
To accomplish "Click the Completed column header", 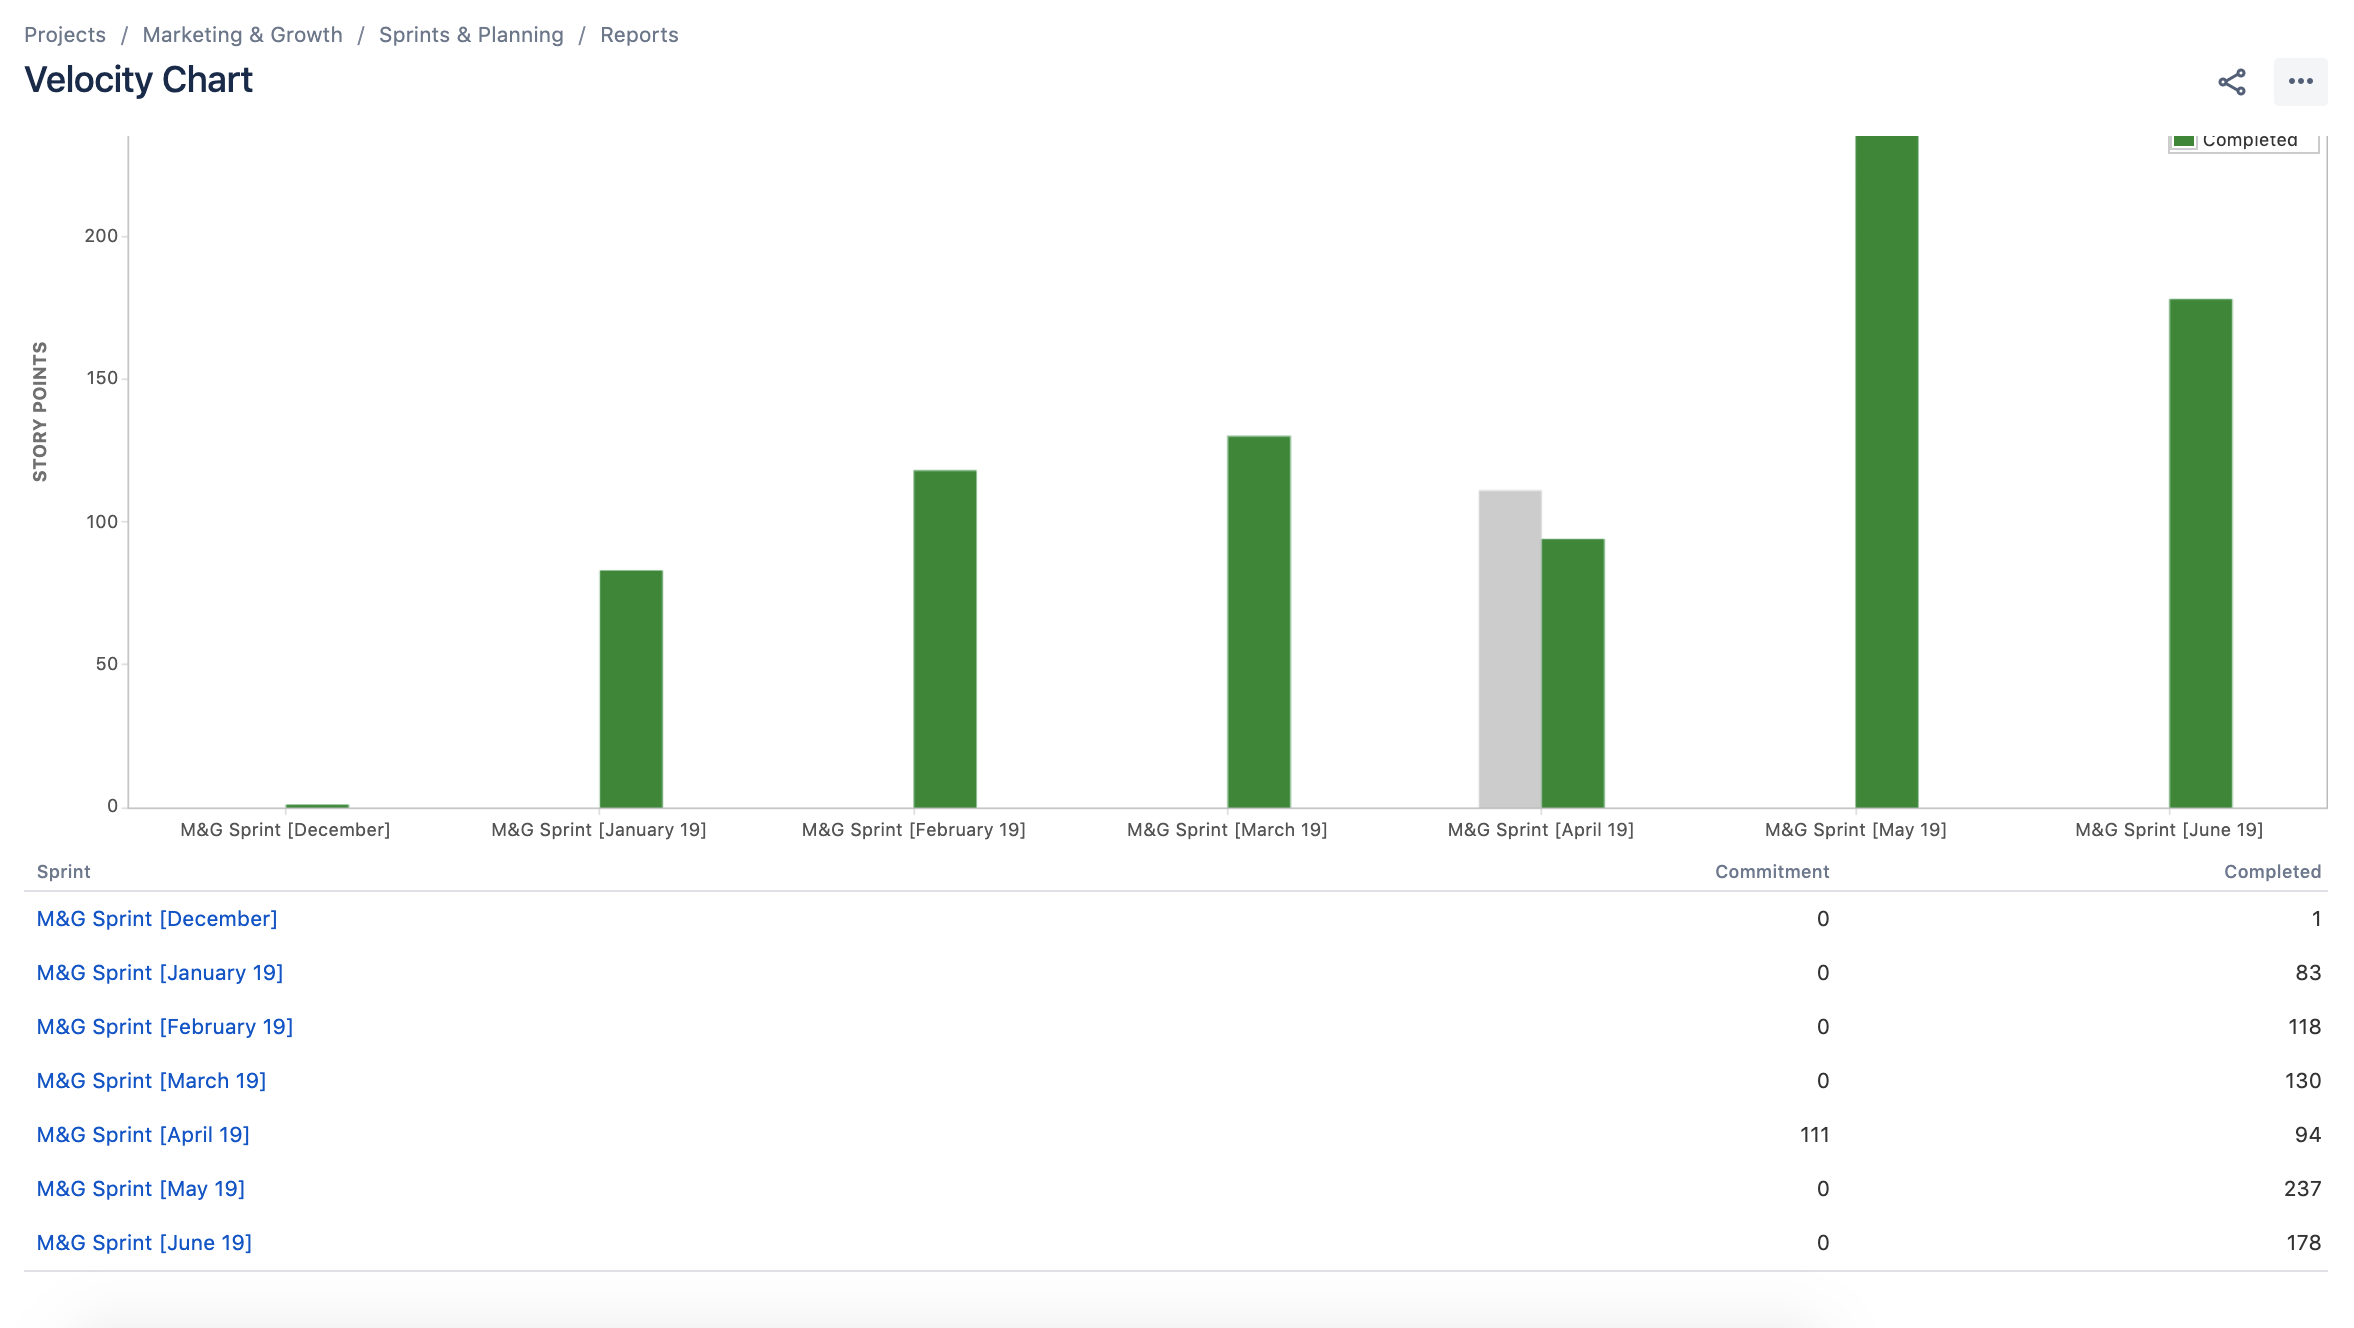I will pyautogui.click(x=2272, y=872).
